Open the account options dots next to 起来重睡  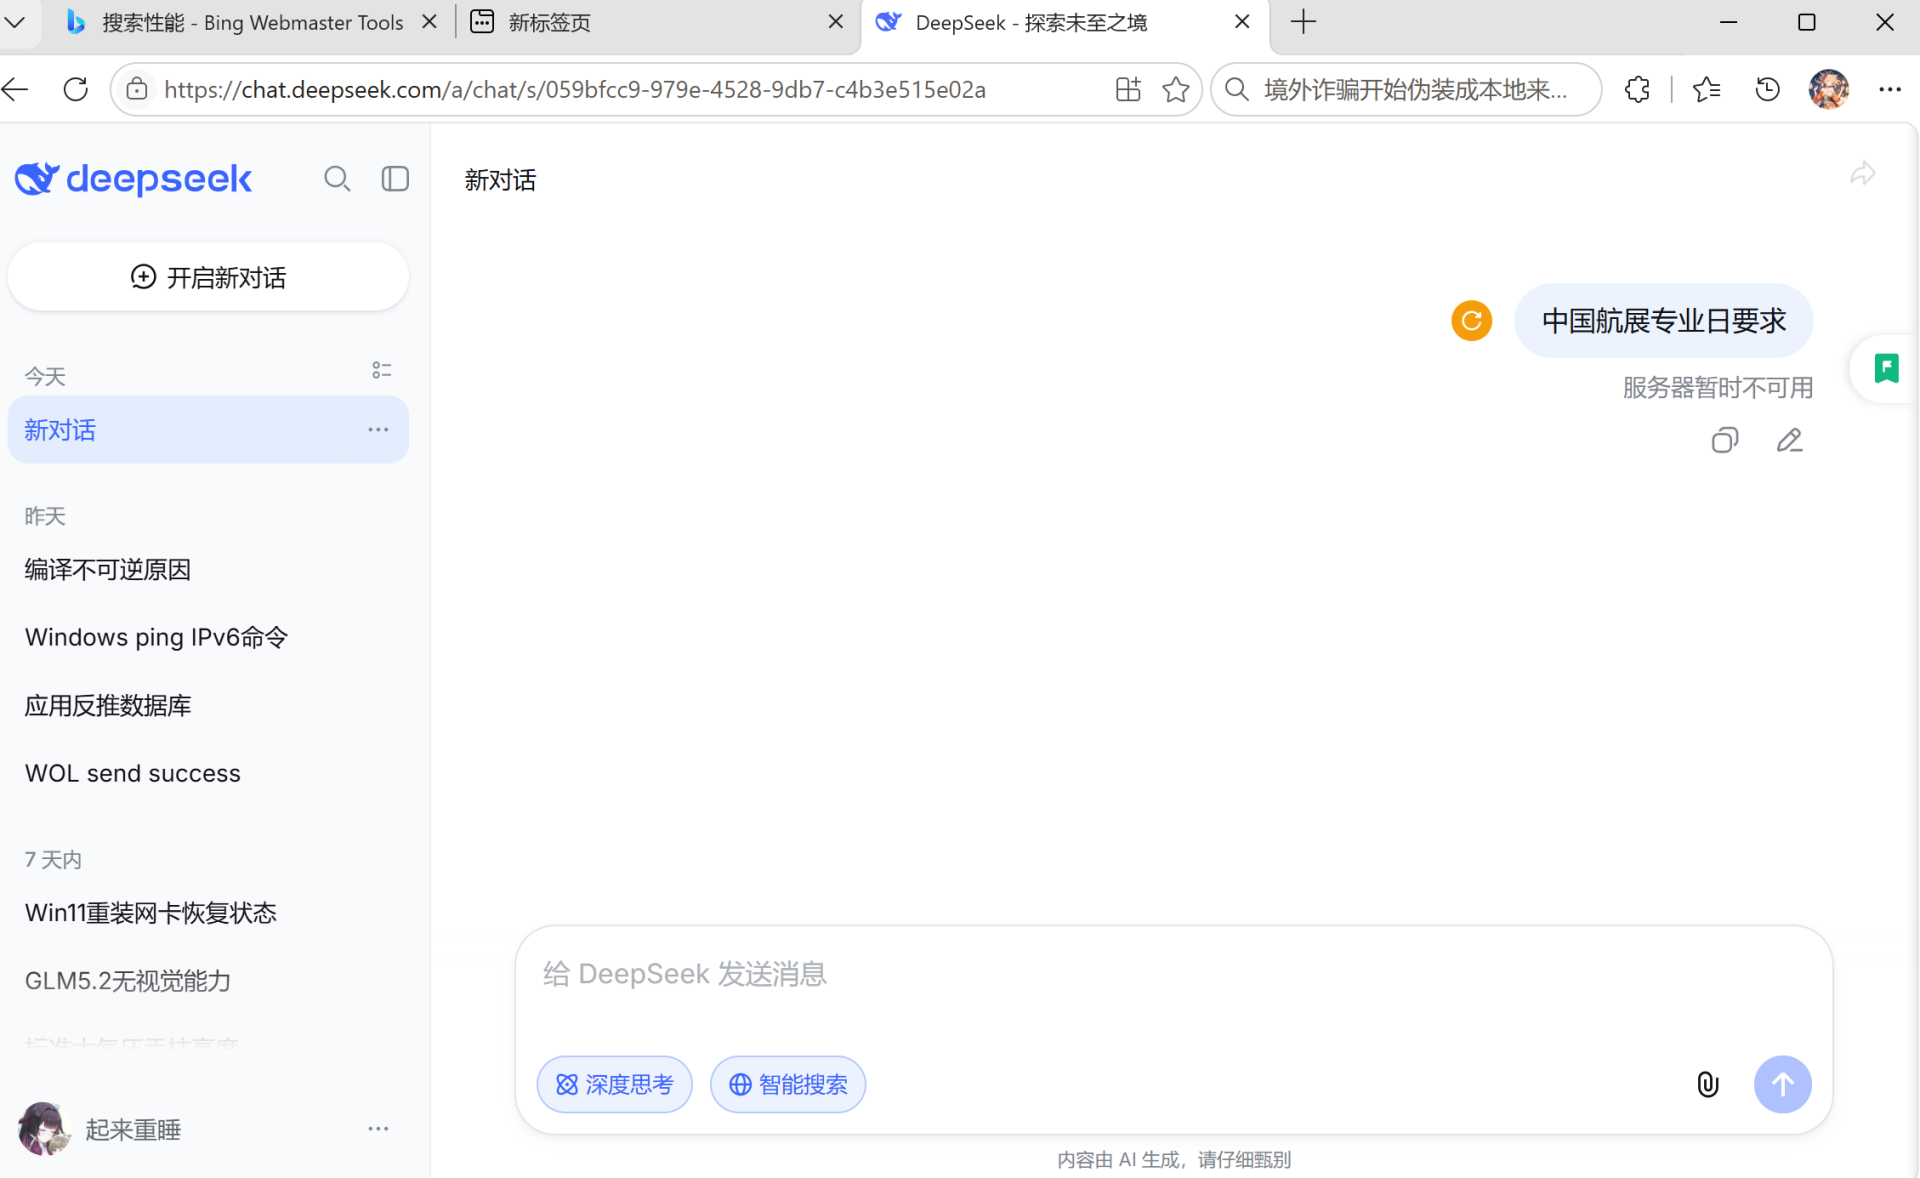click(378, 1128)
